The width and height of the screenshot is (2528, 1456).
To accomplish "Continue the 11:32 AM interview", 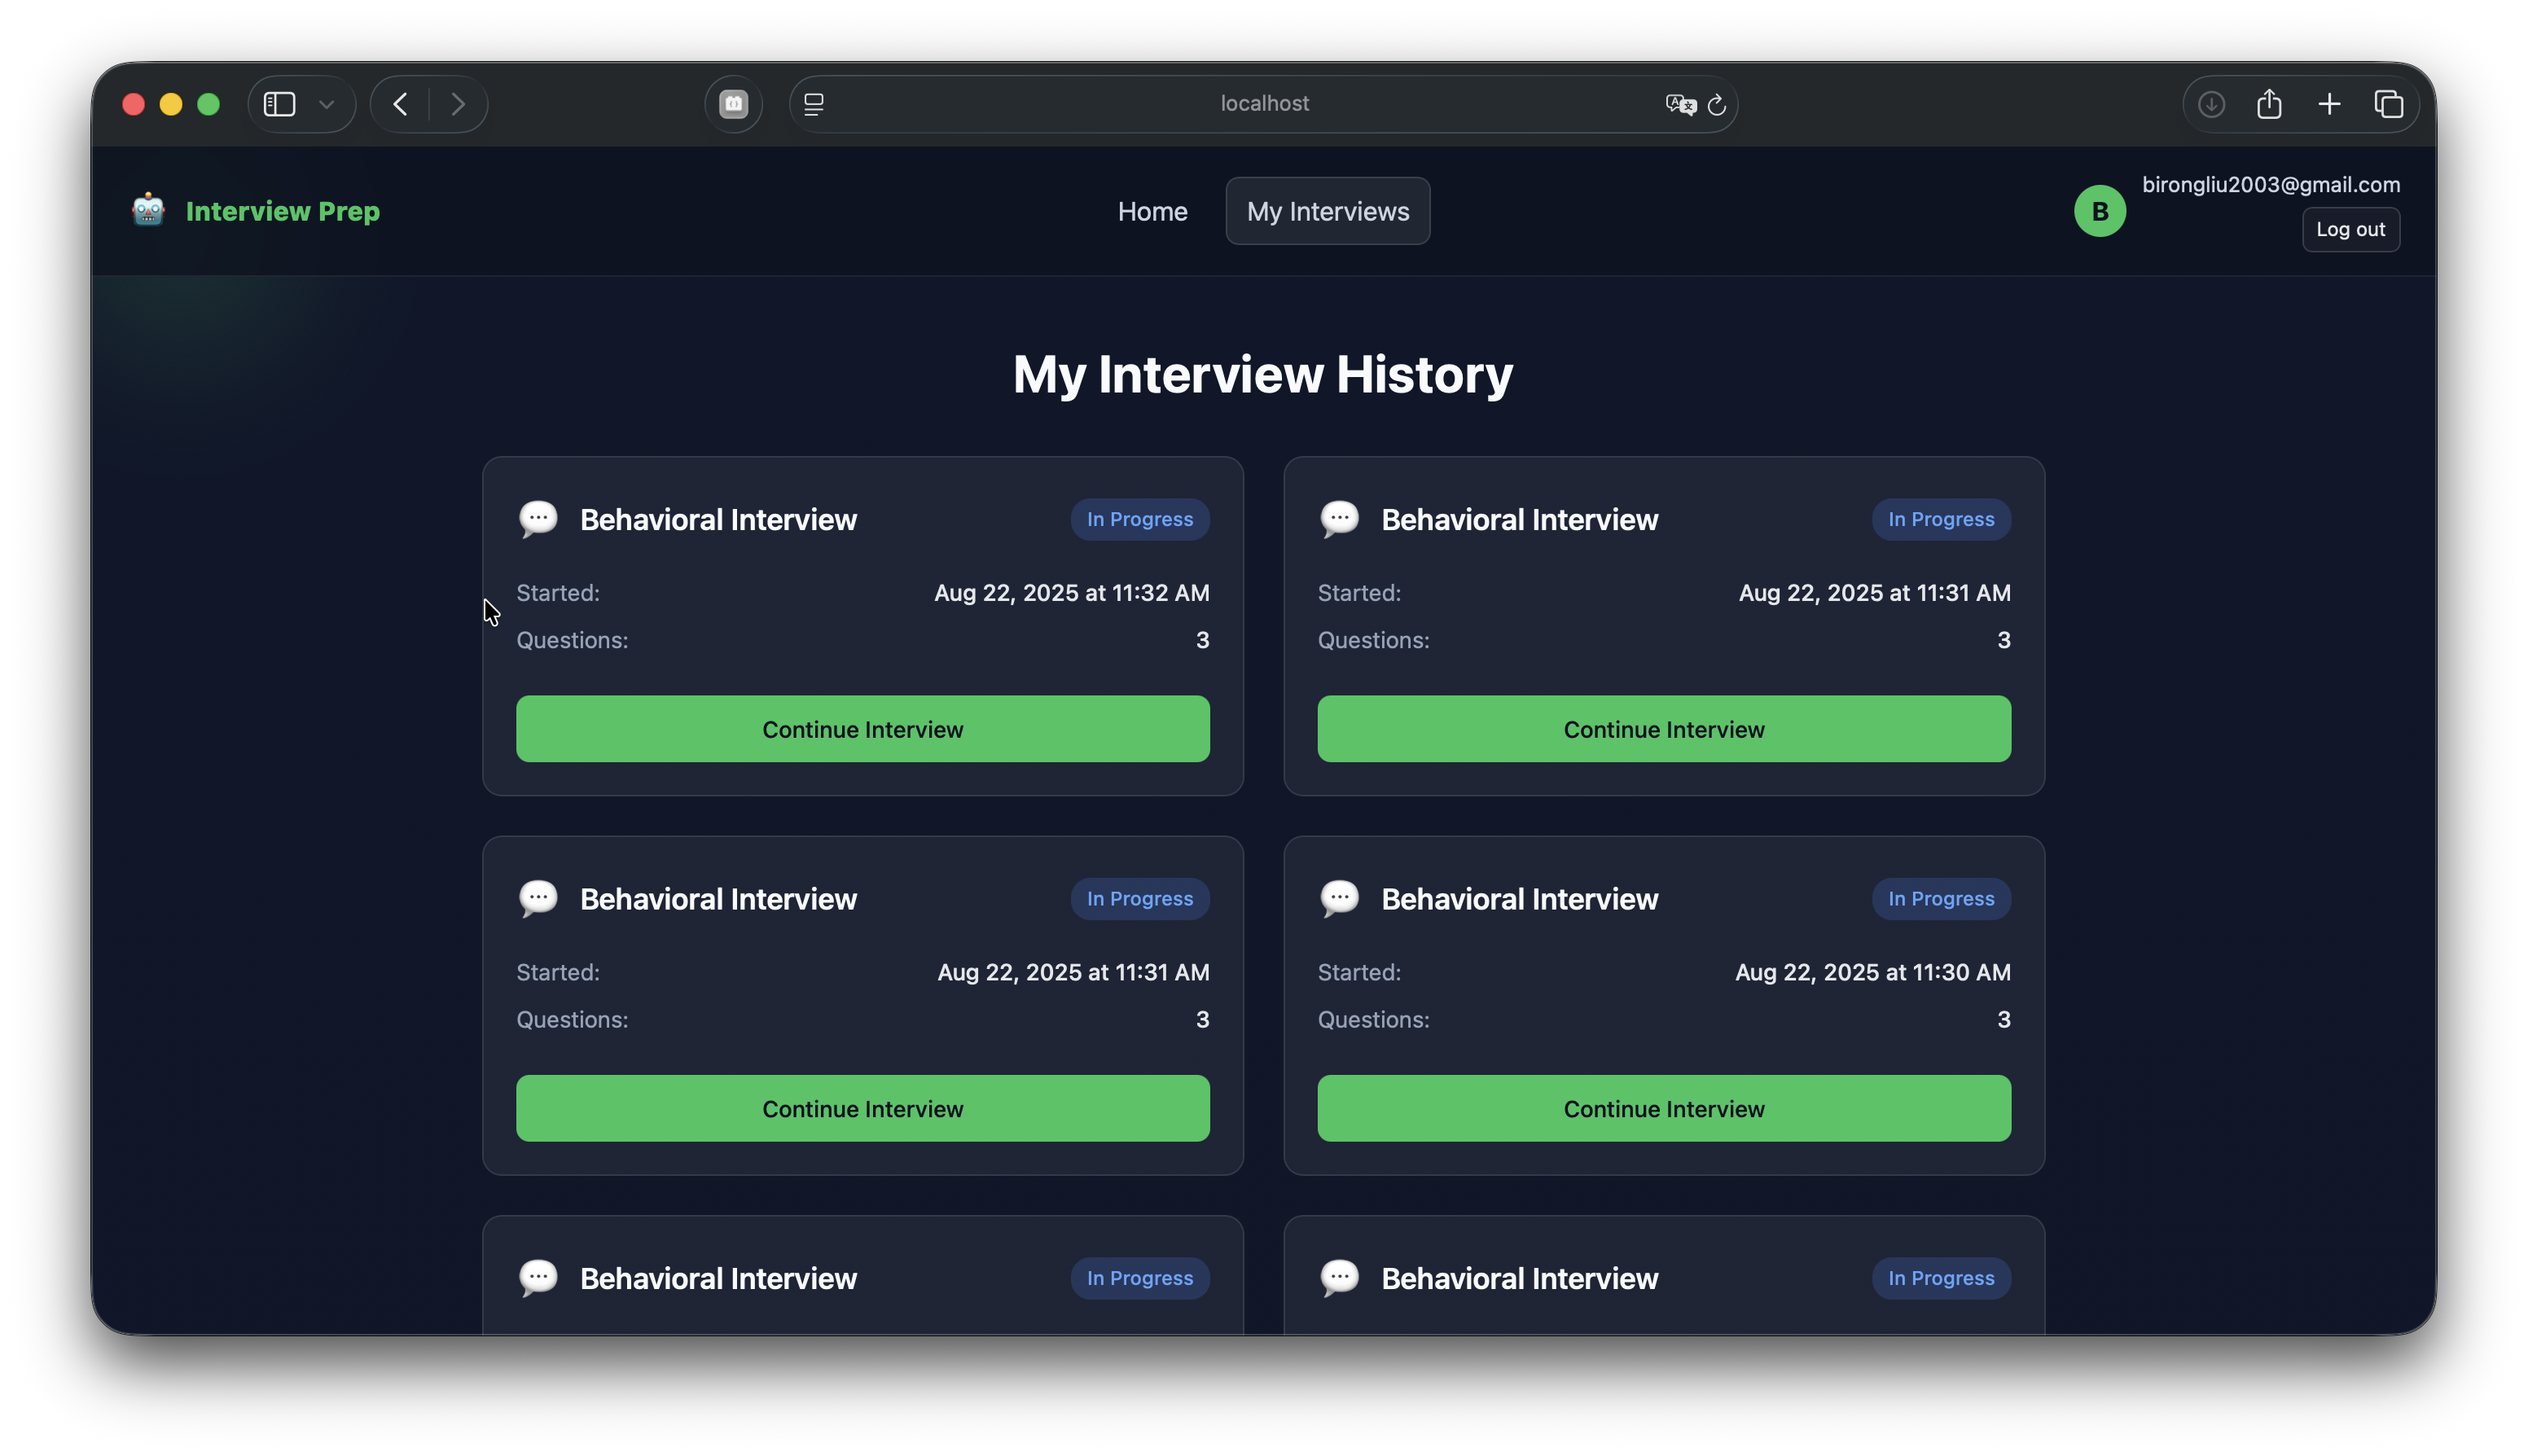I will (862, 729).
